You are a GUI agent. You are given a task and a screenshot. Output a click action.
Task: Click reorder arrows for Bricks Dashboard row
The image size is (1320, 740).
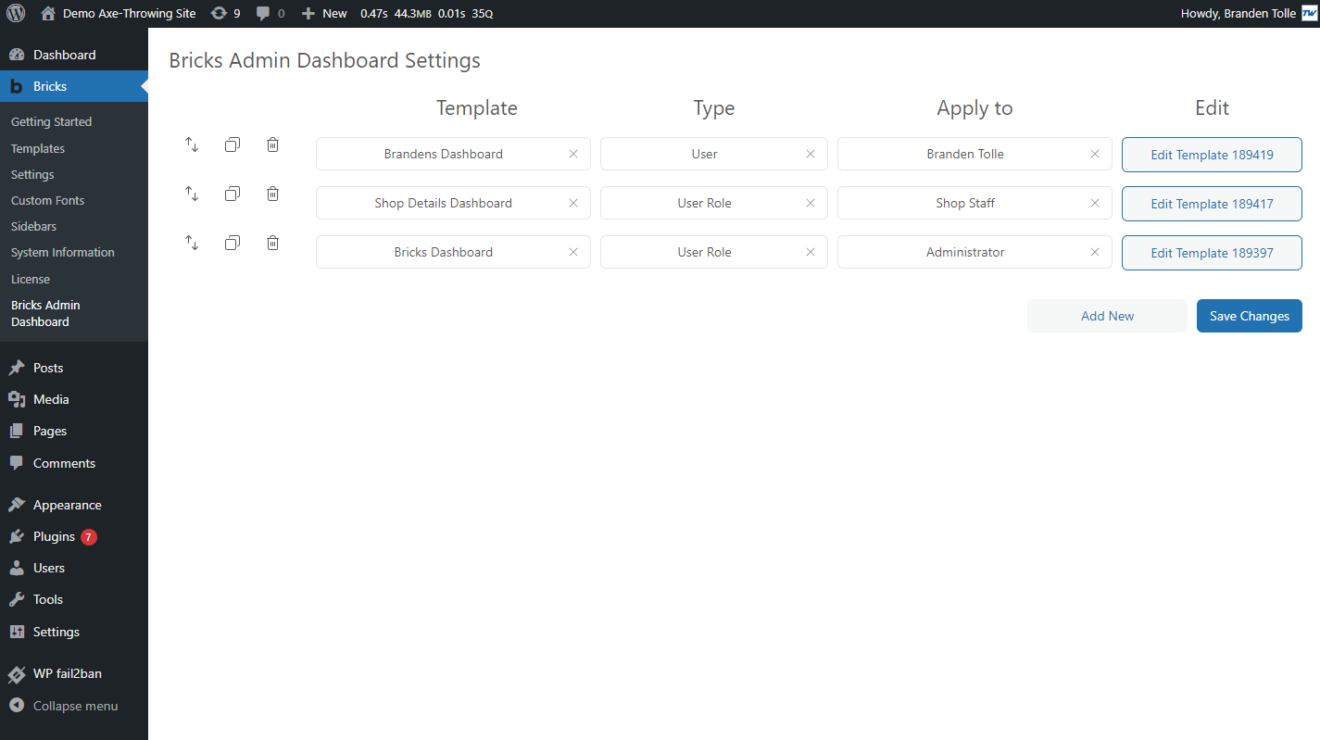(192, 243)
